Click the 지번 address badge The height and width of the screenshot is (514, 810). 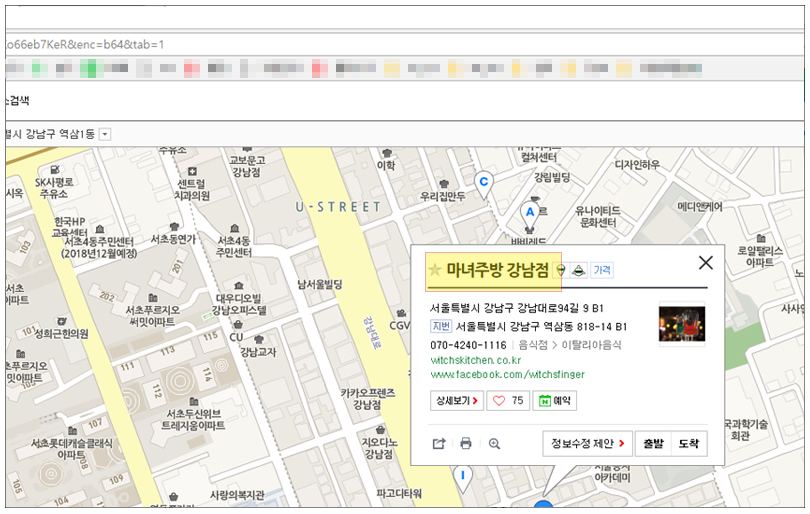pyautogui.click(x=441, y=326)
